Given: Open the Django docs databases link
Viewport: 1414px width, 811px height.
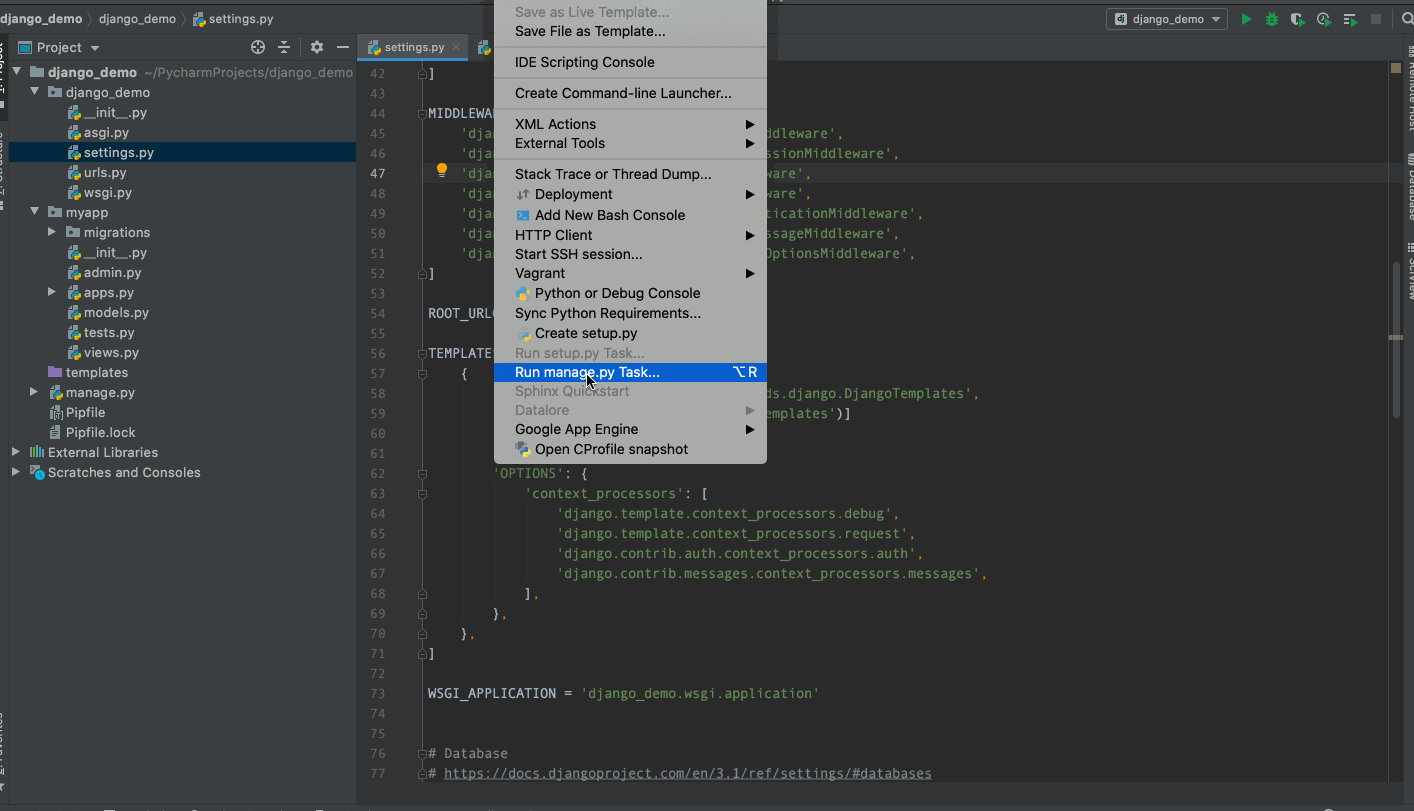Looking at the screenshot, I should click(x=688, y=773).
